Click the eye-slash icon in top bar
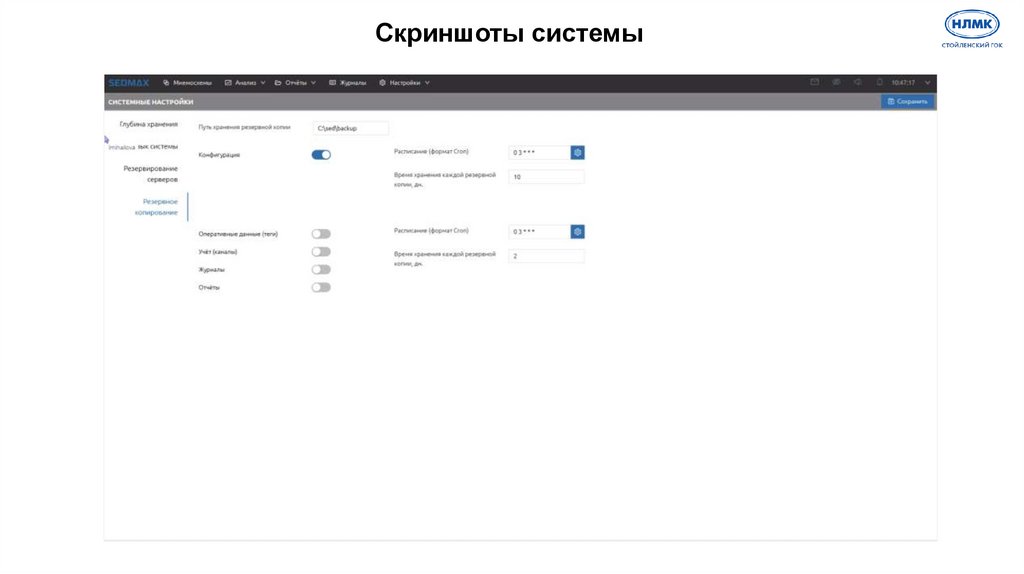This screenshot has width=1024, height=574. [x=836, y=82]
